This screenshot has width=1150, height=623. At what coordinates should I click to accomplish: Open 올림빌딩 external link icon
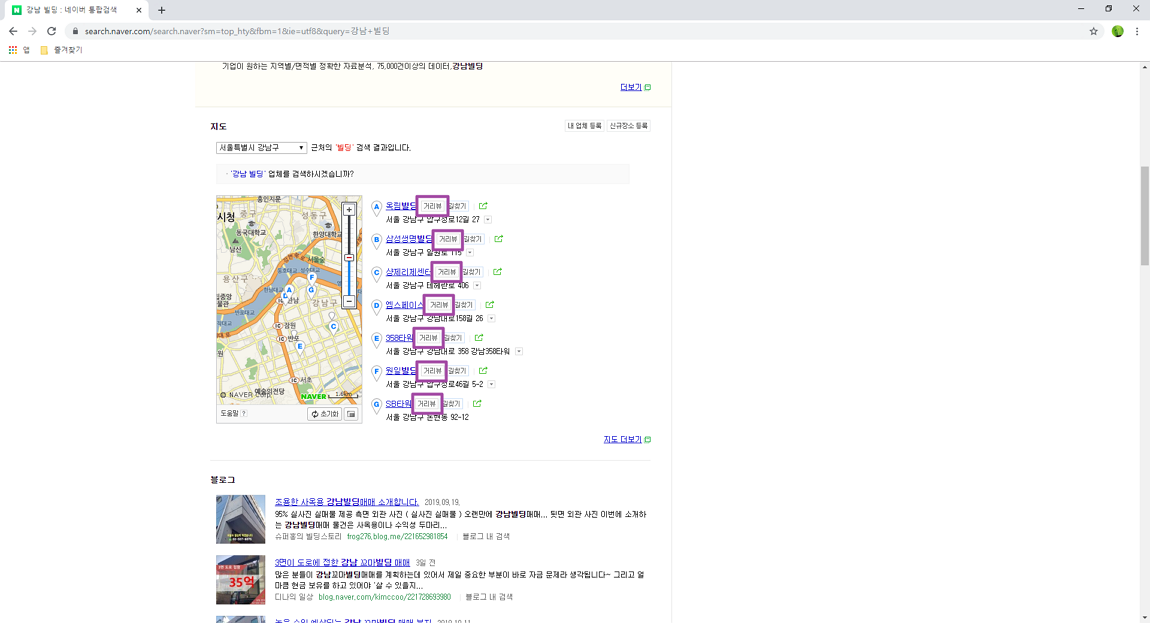point(483,206)
